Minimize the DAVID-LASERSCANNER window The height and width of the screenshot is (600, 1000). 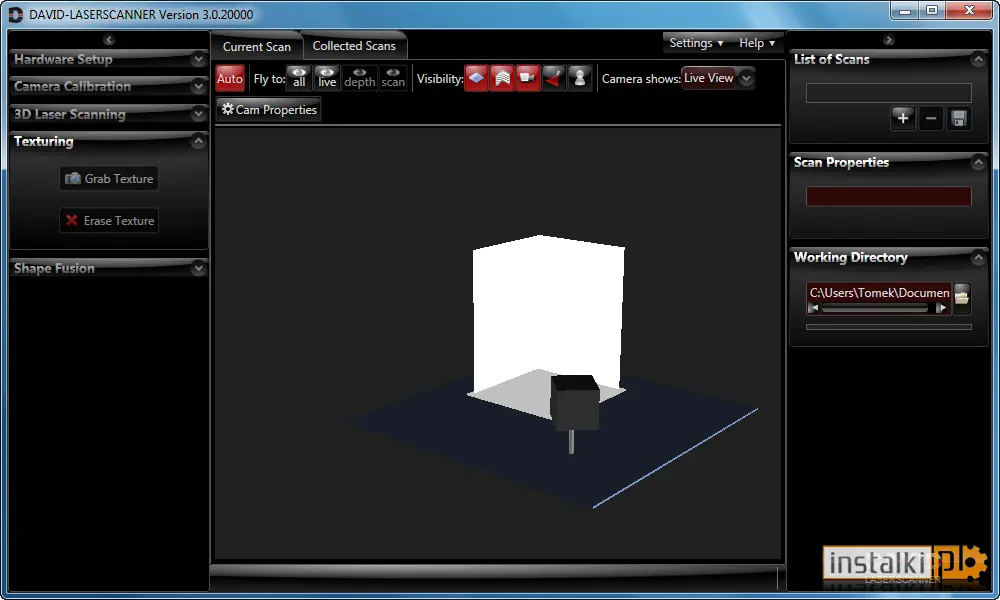(904, 10)
